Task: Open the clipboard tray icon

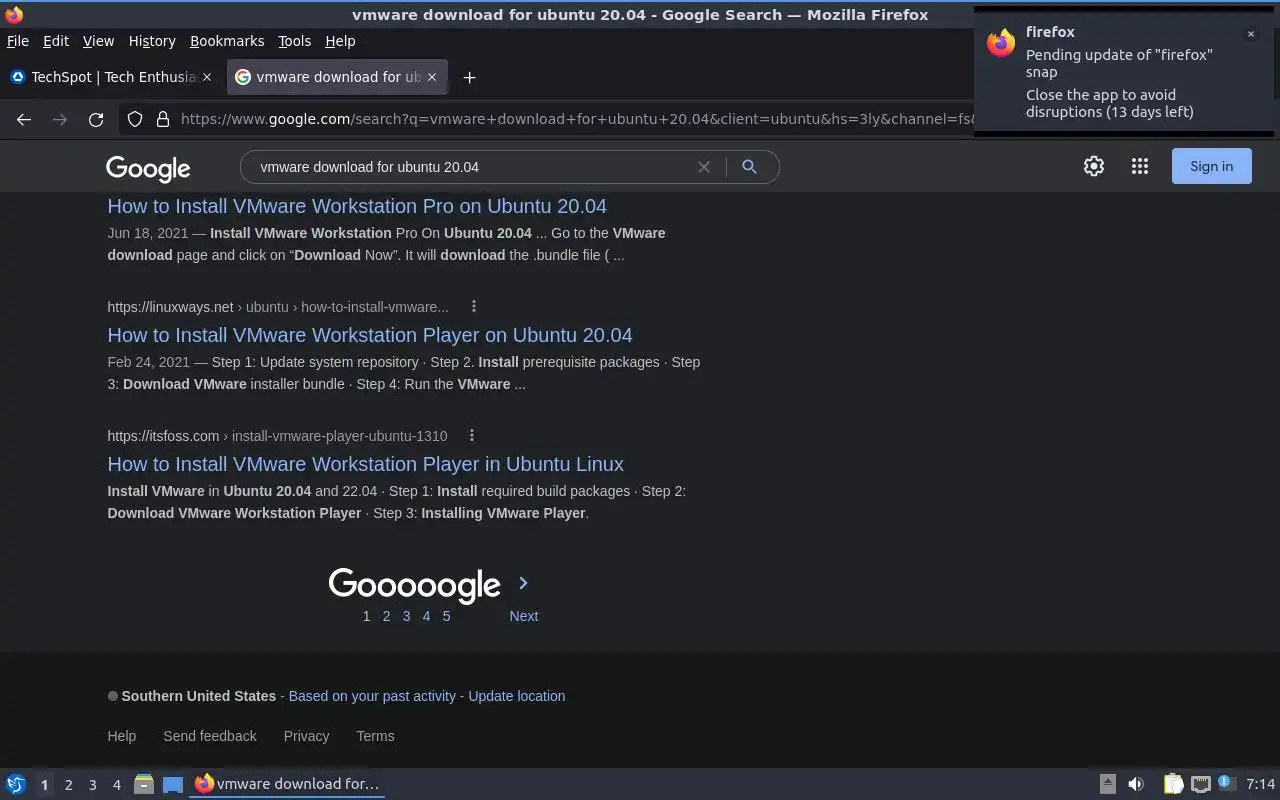Action: tap(1173, 784)
